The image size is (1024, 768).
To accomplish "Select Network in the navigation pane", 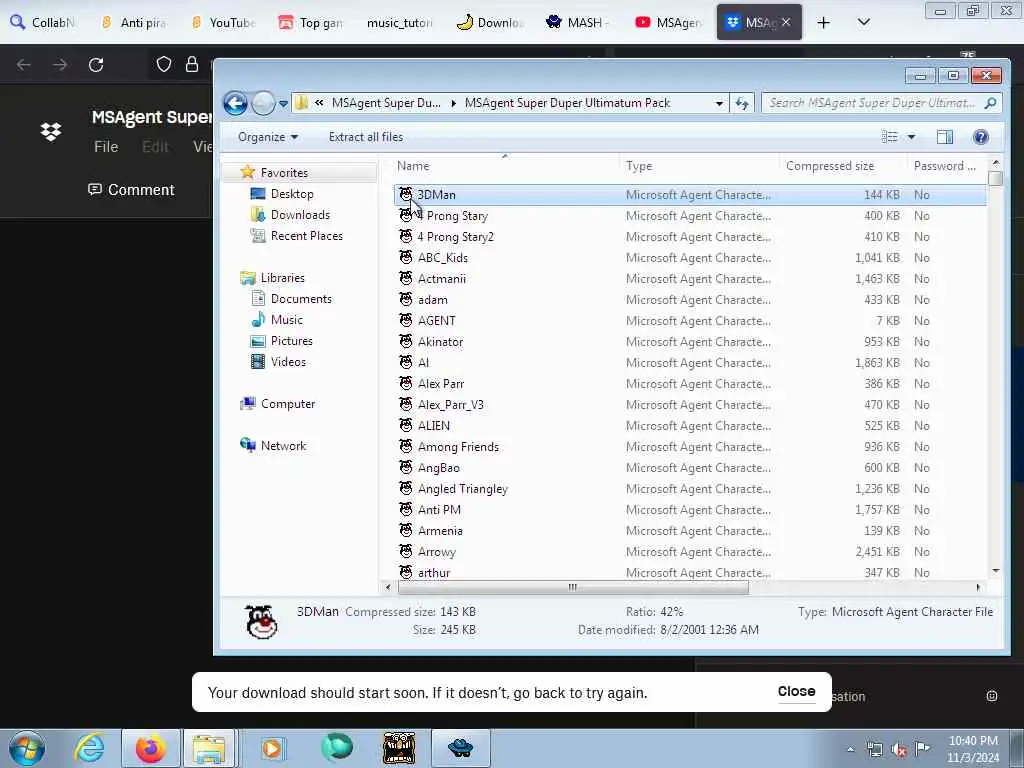I will 283,445.
